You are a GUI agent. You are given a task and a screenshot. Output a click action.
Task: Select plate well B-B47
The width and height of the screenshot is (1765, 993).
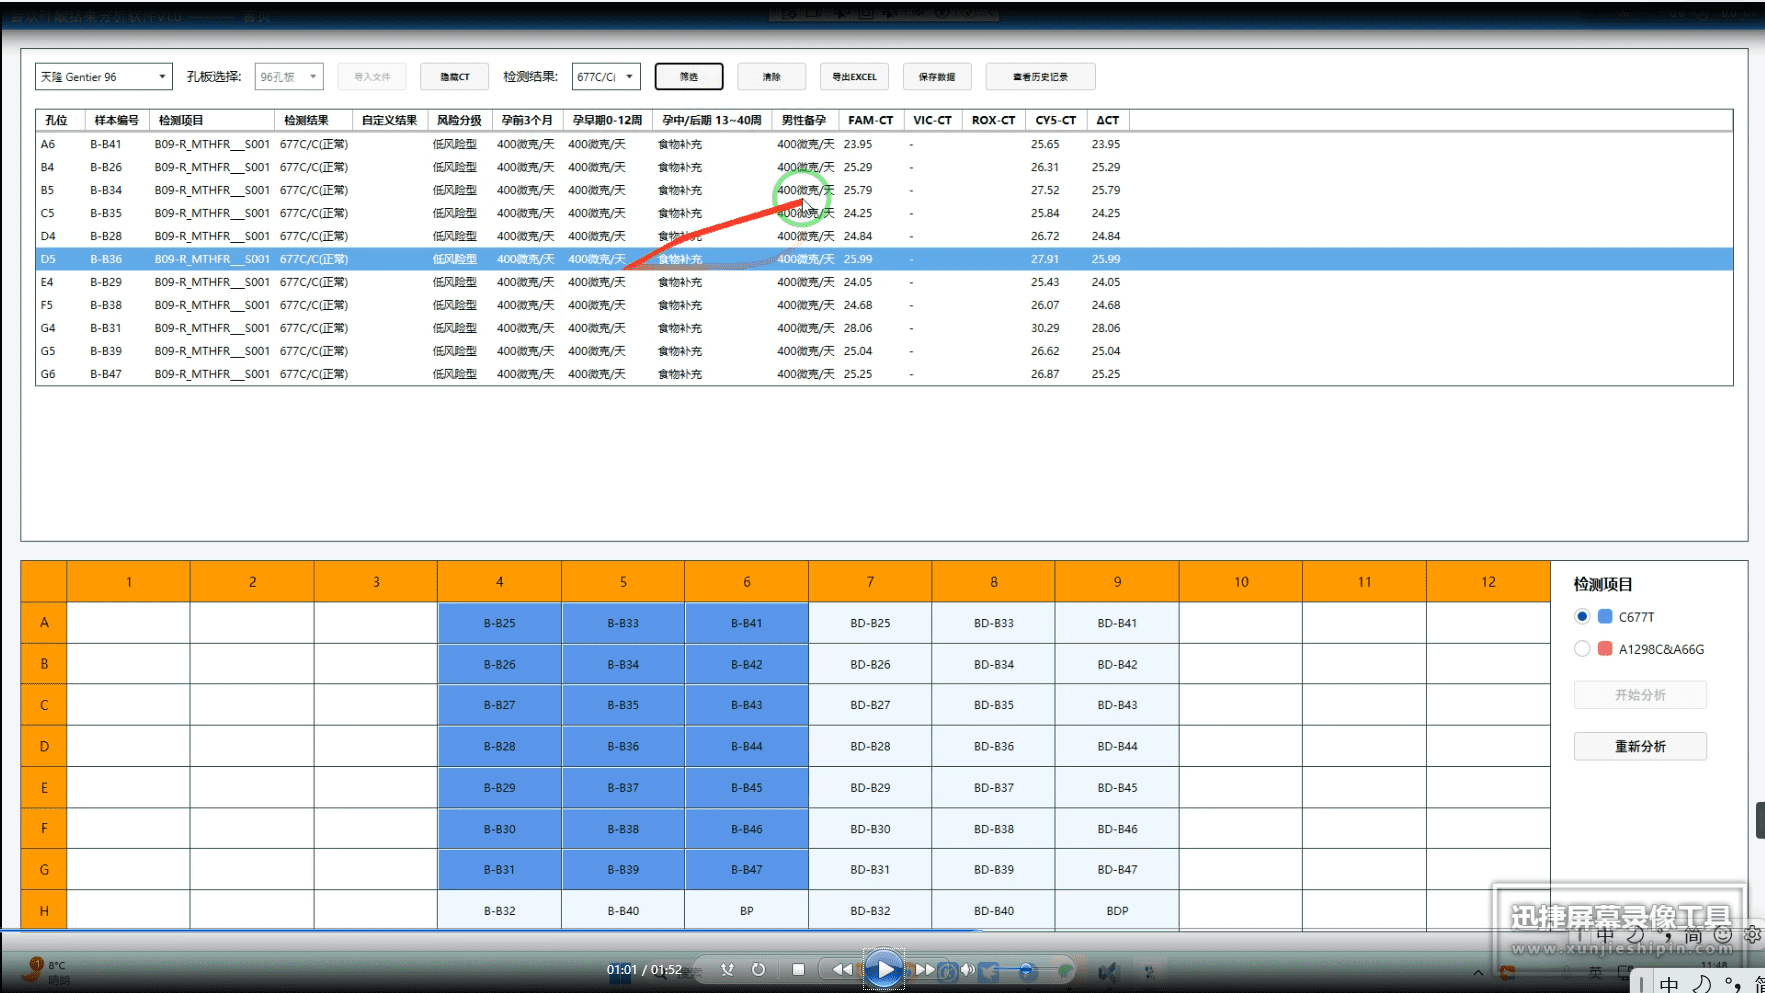[x=746, y=869]
